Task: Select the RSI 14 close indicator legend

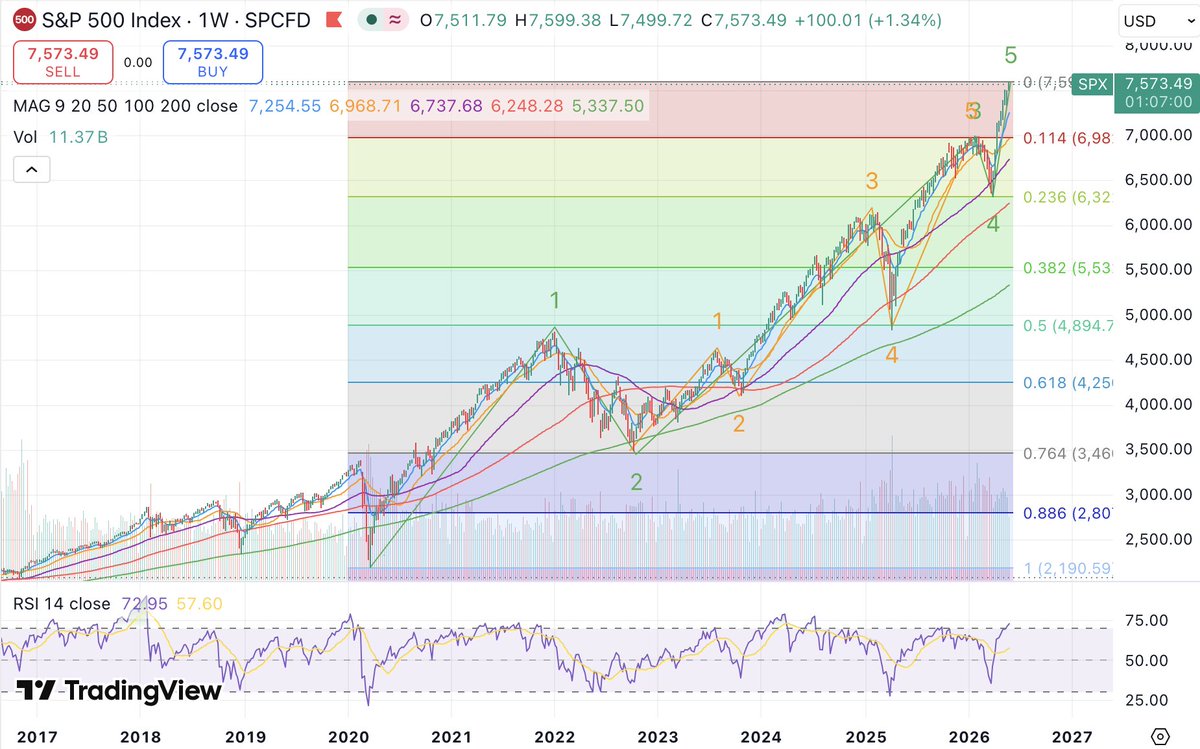Action: 62,603
